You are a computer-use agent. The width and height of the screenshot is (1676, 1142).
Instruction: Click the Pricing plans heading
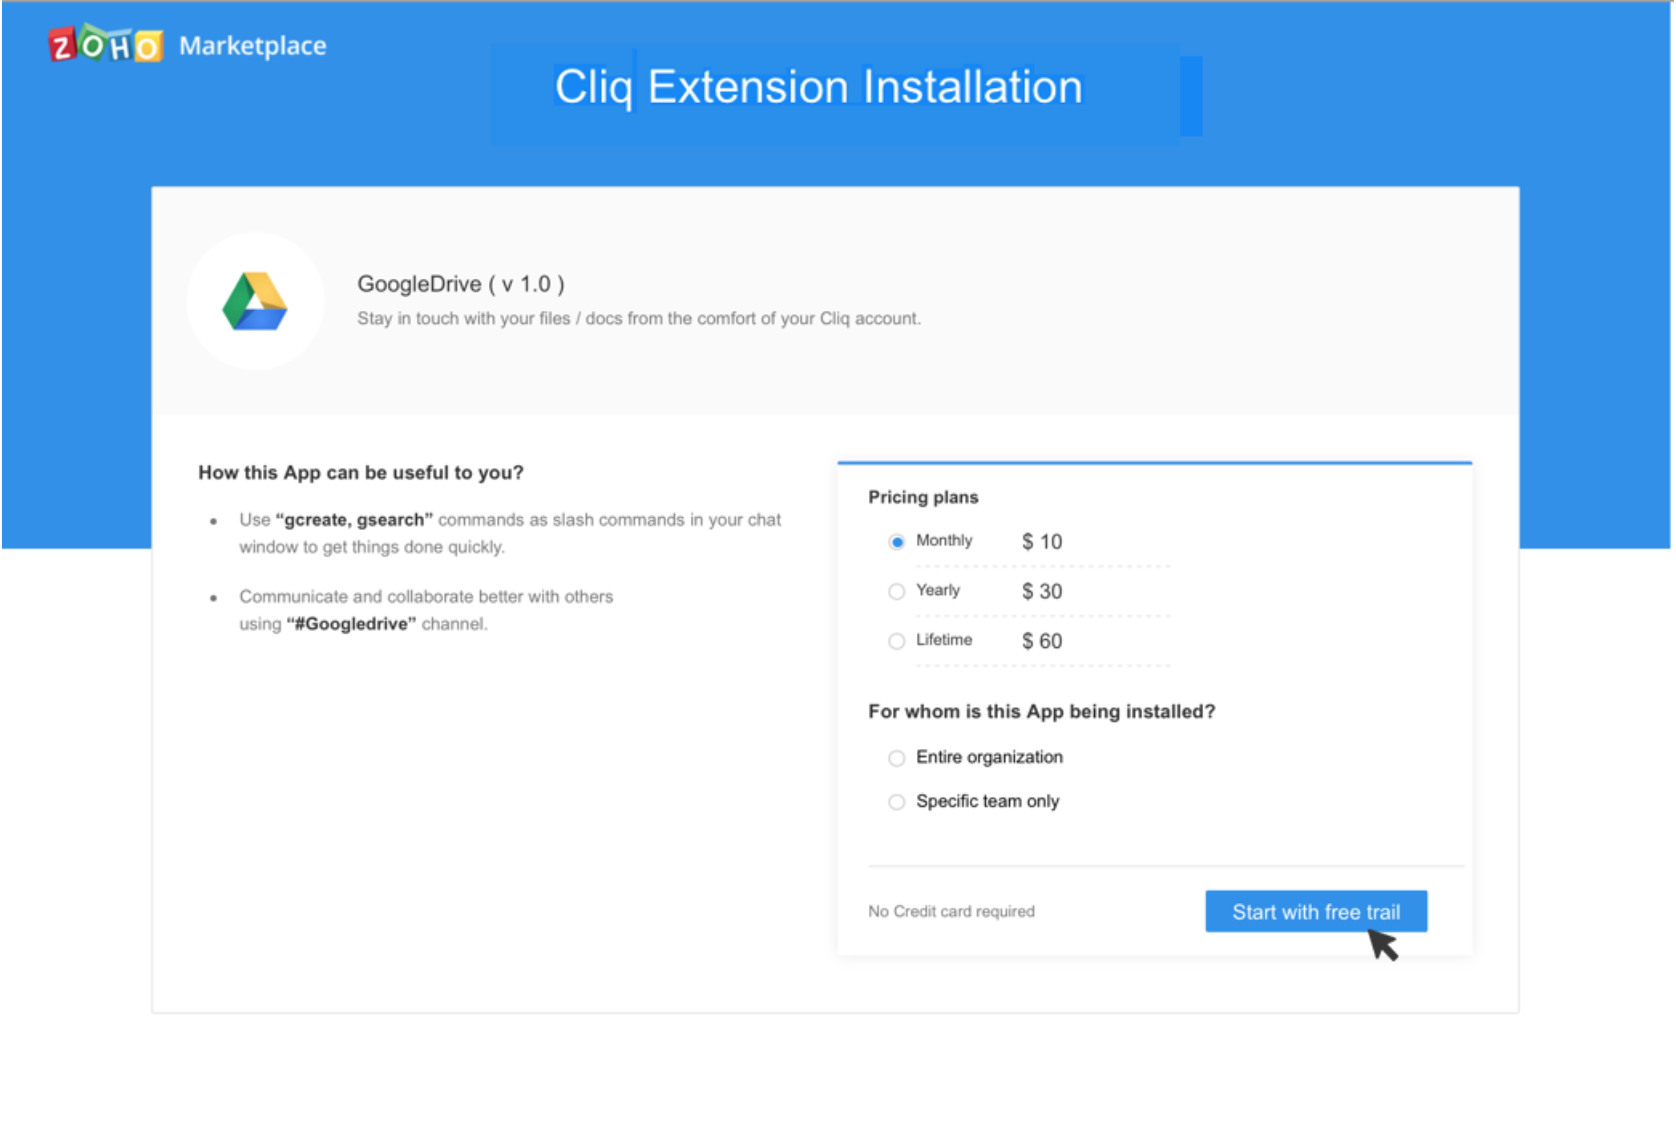(x=922, y=497)
